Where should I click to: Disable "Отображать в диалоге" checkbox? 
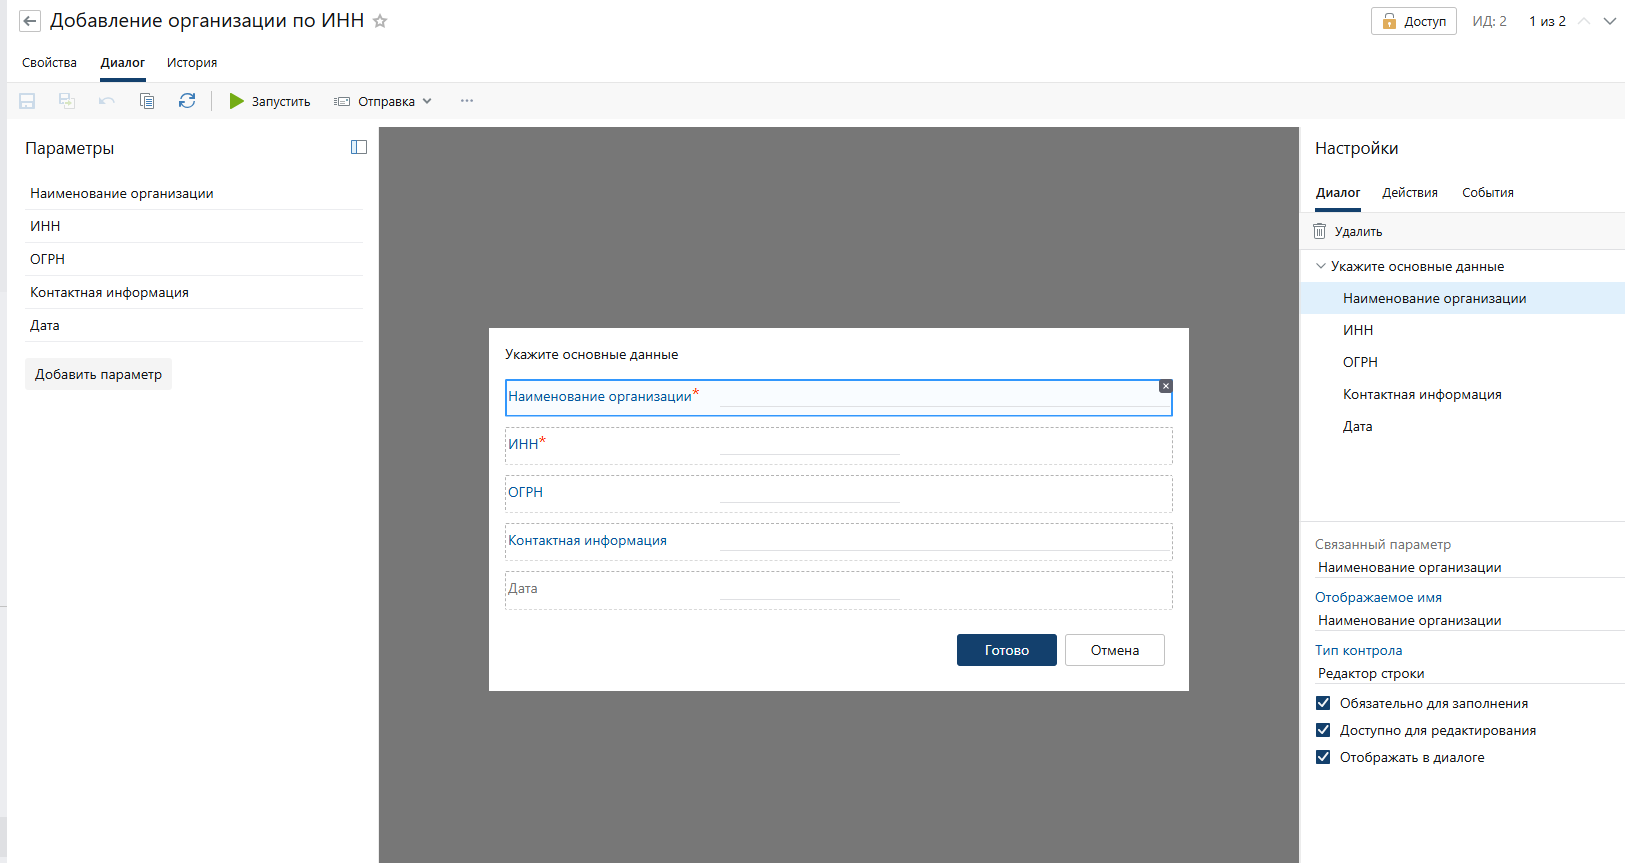[x=1323, y=757]
